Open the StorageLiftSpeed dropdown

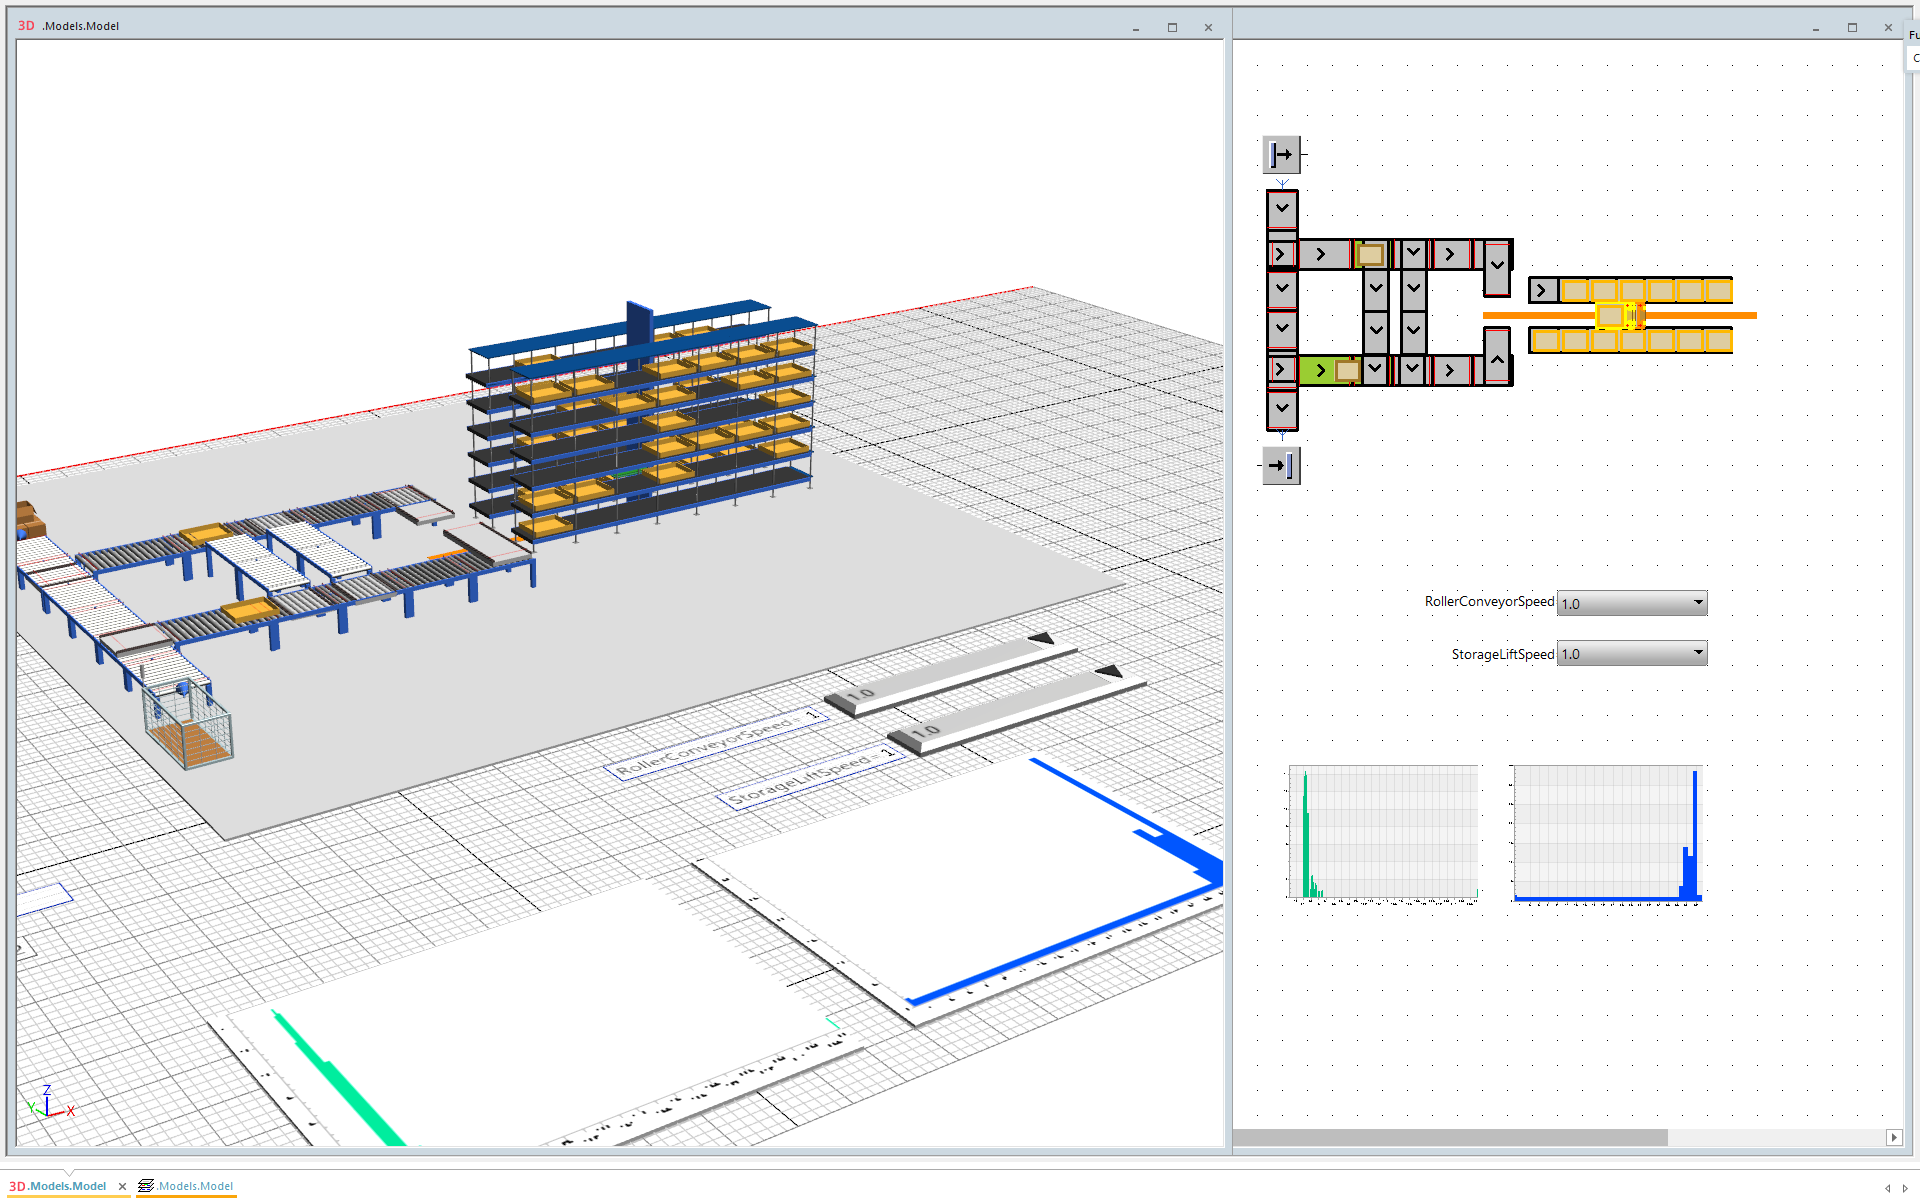[1697, 653]
